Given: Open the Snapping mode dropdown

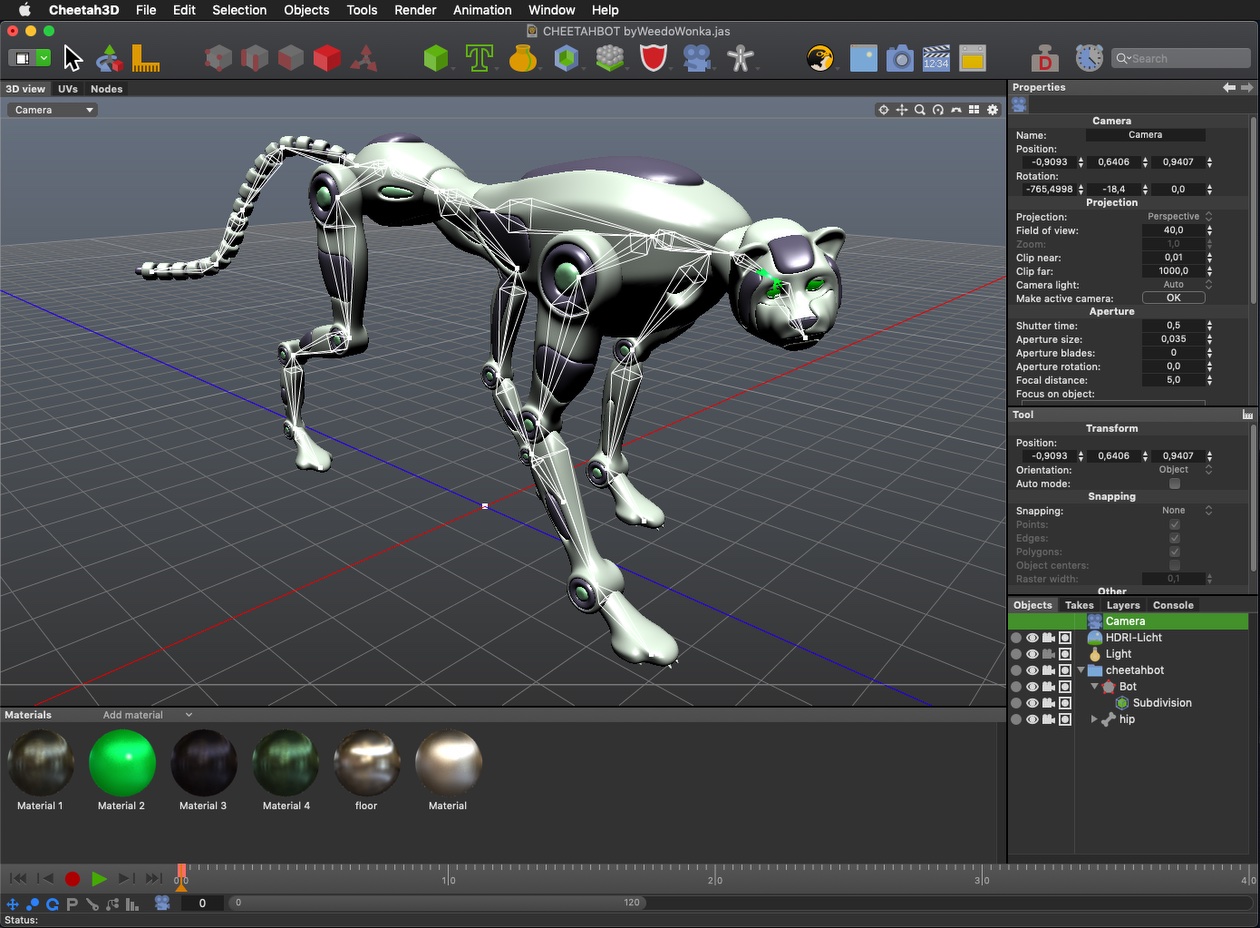Looking at the screenshot, I should pos(1186,511).
